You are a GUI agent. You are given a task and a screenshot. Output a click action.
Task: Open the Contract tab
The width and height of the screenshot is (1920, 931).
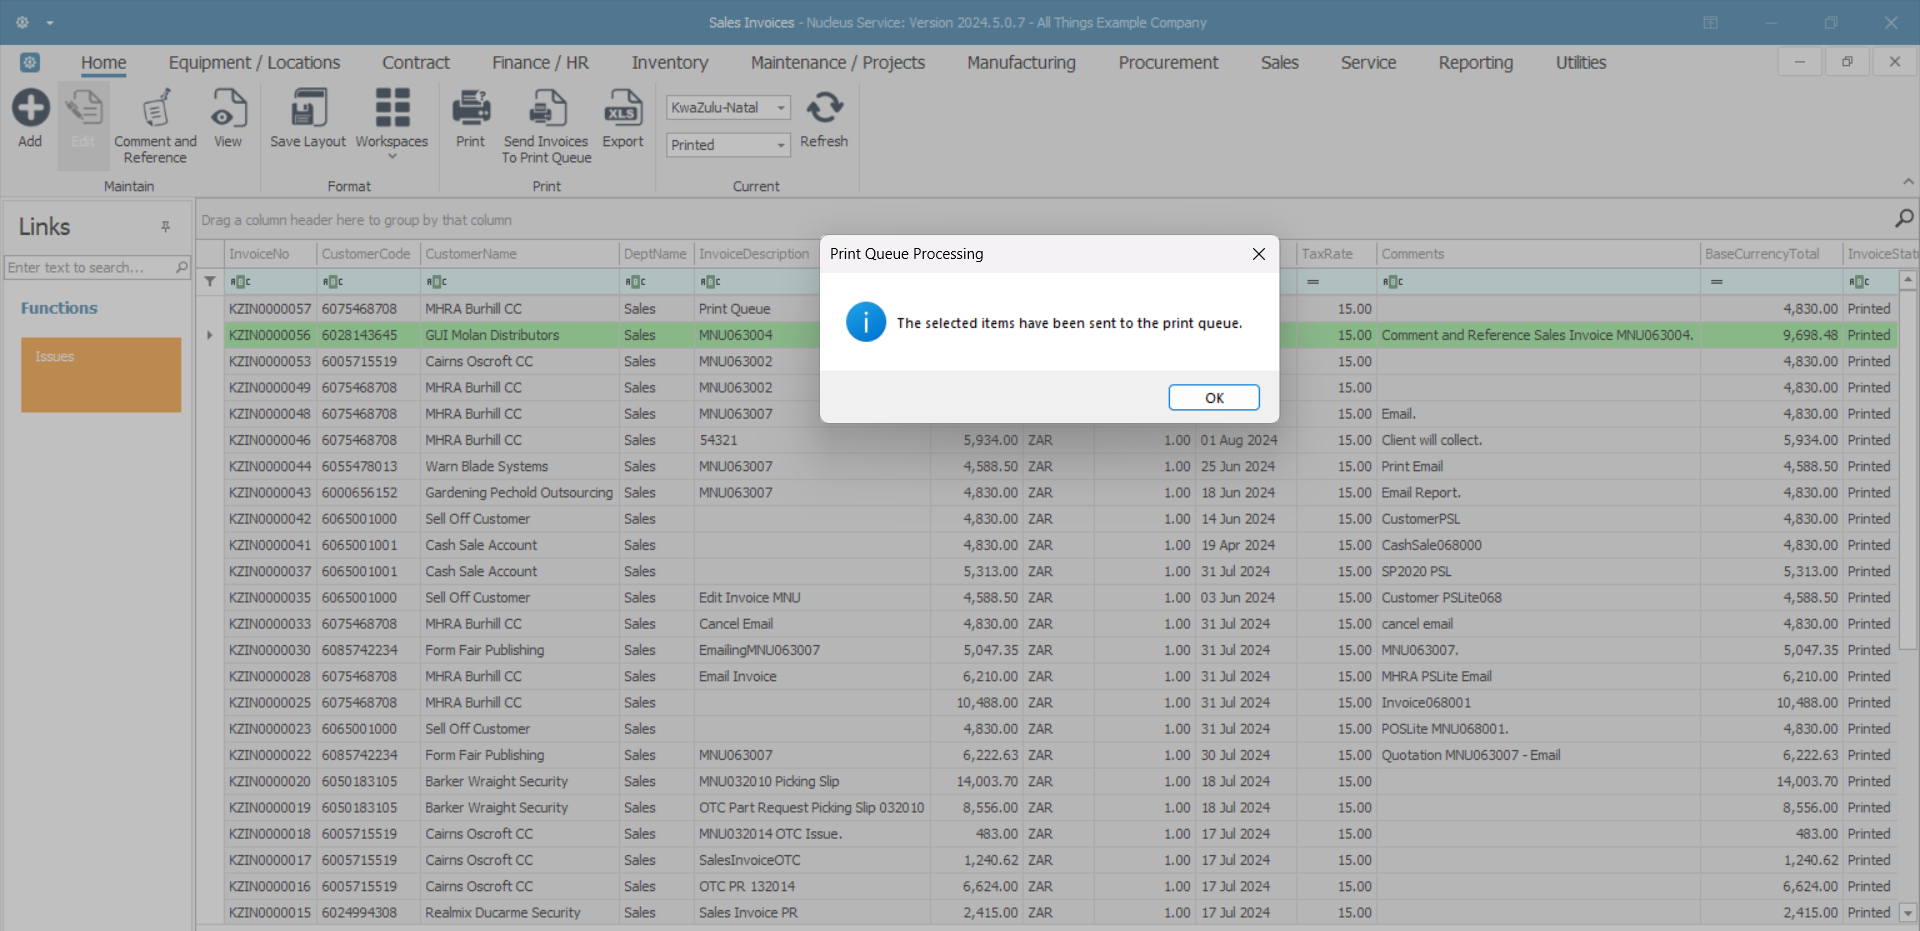tap(416, 62)
